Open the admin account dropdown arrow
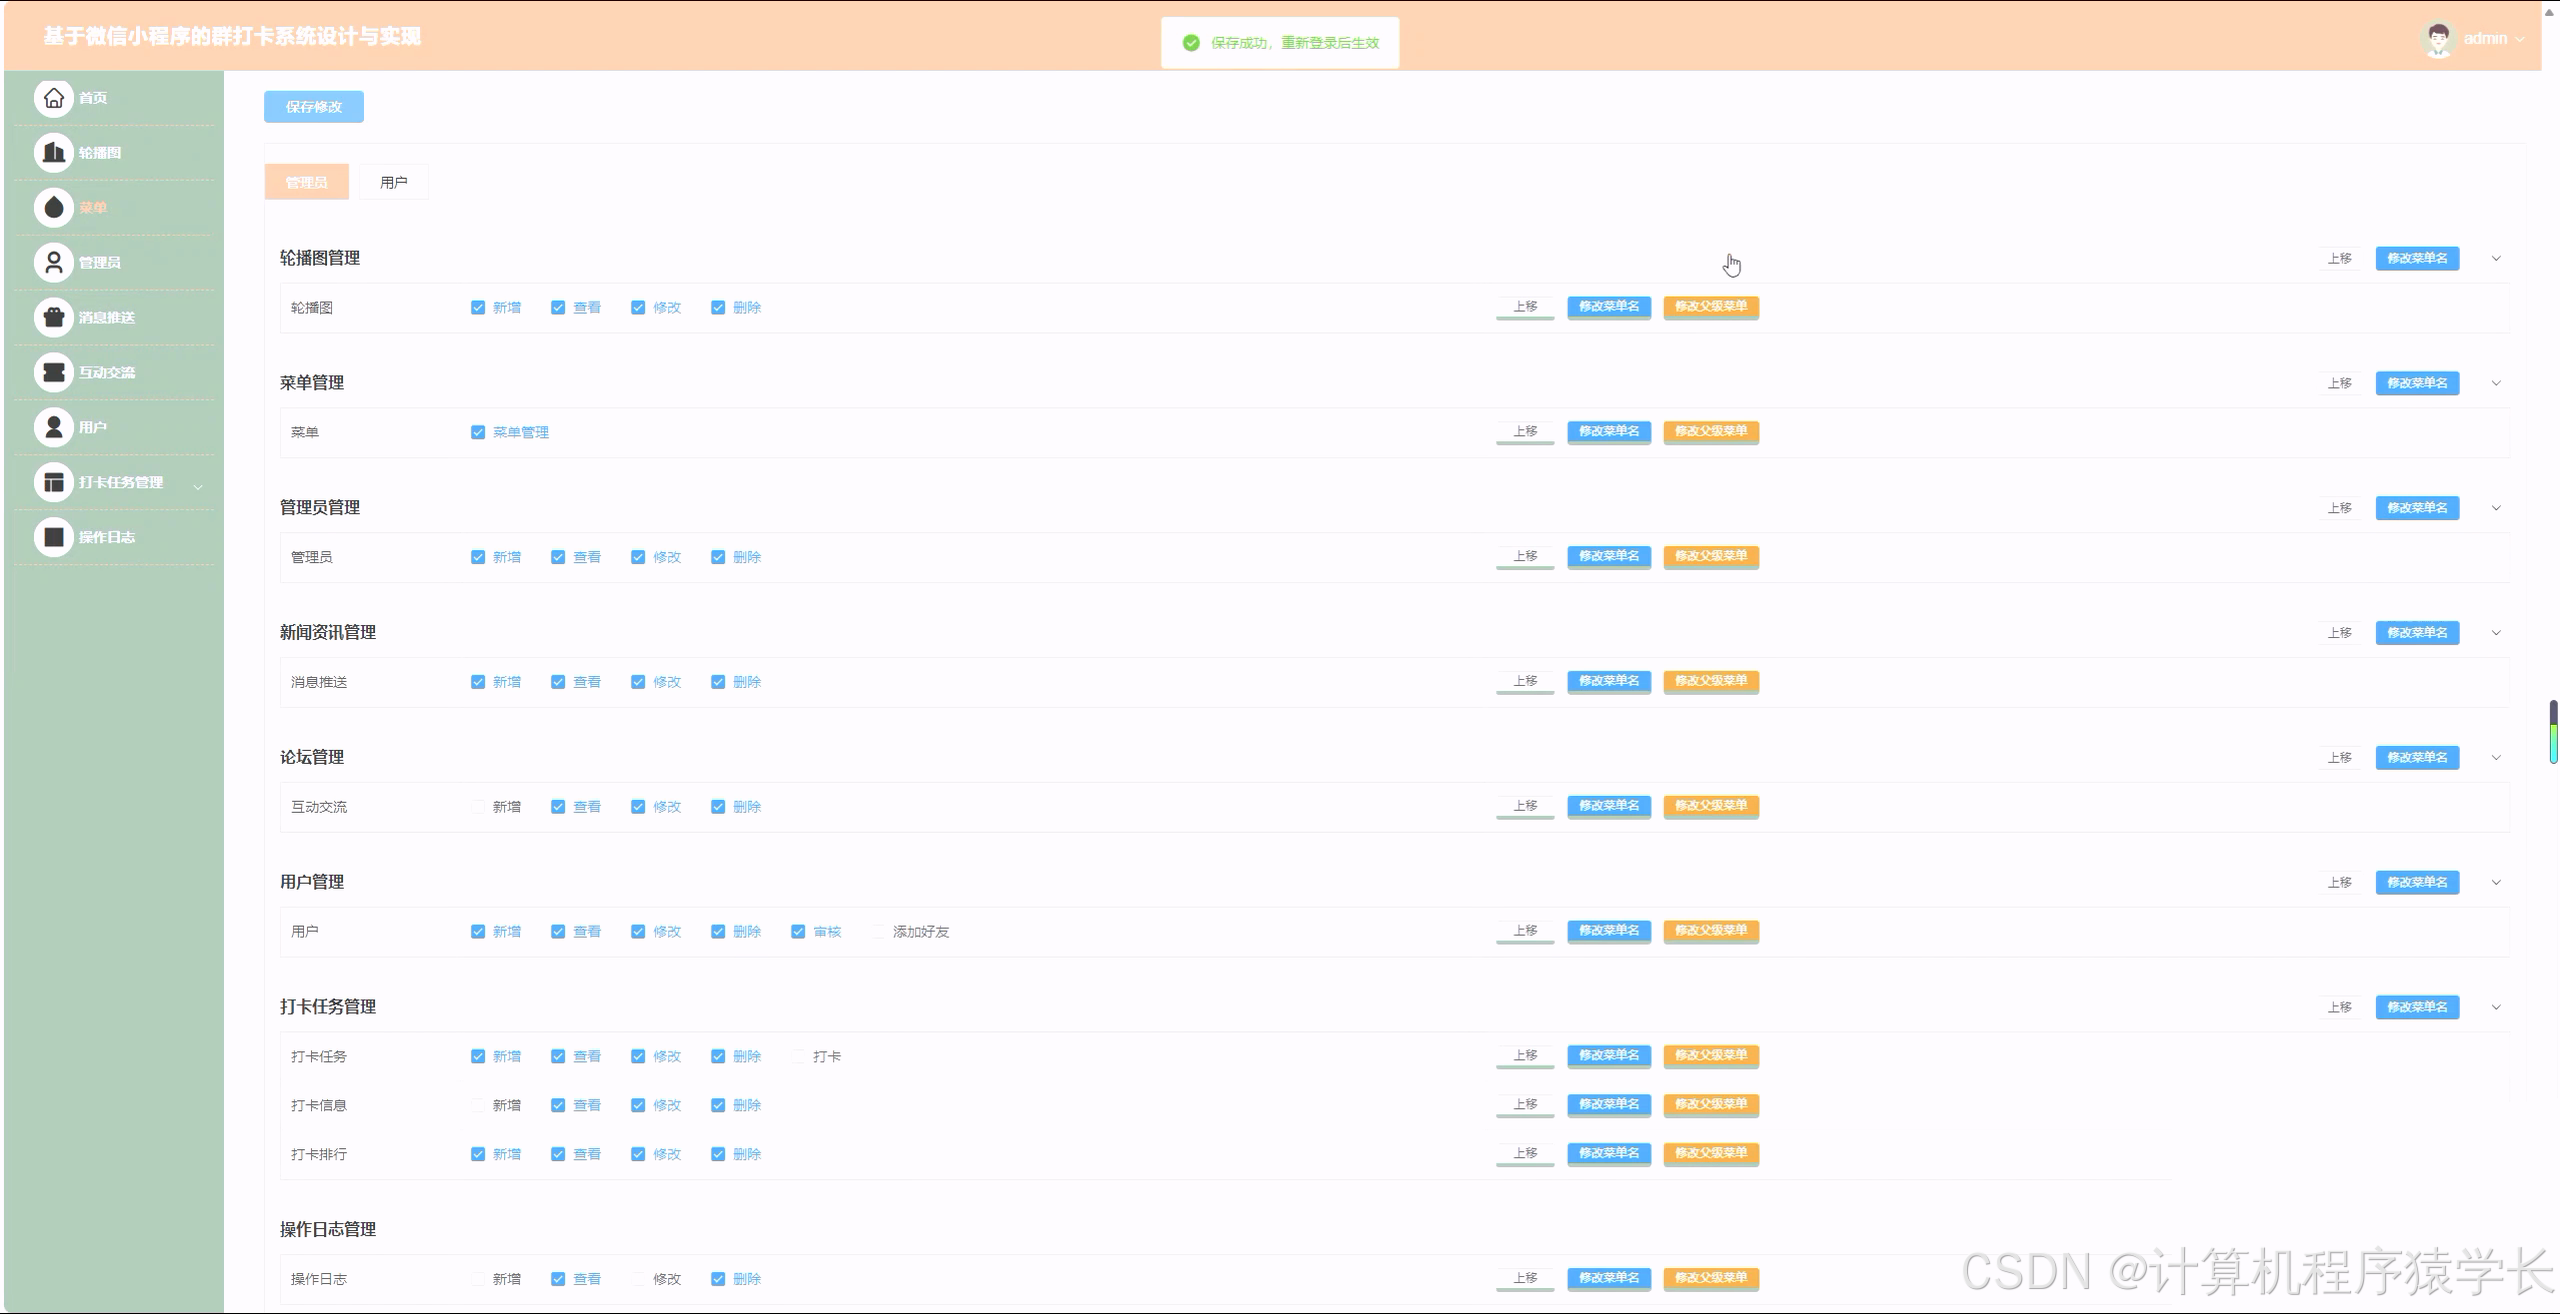 coord(2520,40)
